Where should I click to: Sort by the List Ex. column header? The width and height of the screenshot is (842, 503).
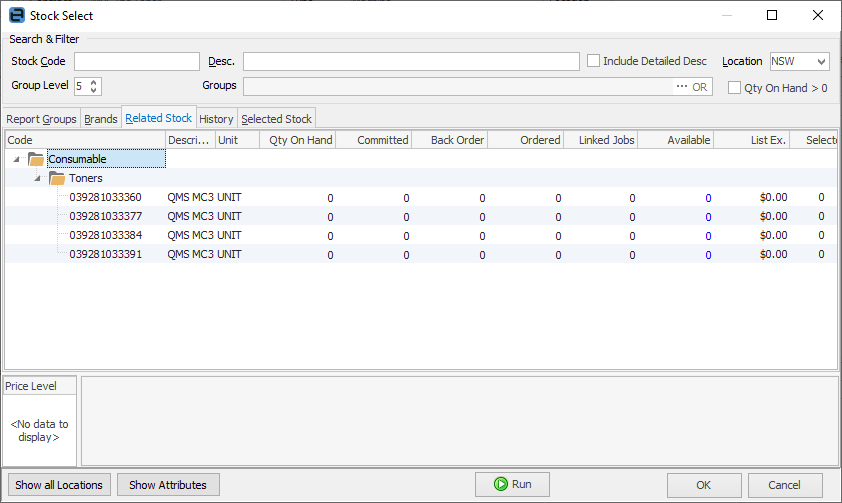(751, 140)
